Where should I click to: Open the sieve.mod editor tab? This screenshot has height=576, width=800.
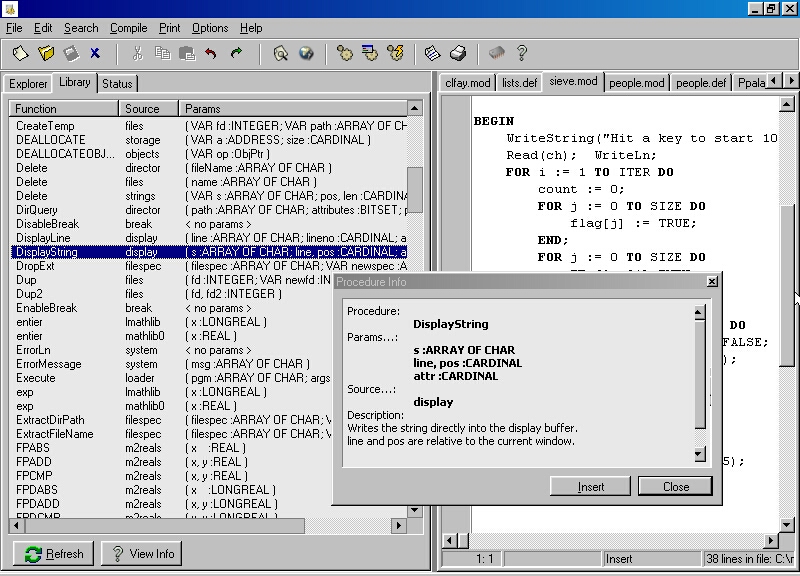point(572,84)
